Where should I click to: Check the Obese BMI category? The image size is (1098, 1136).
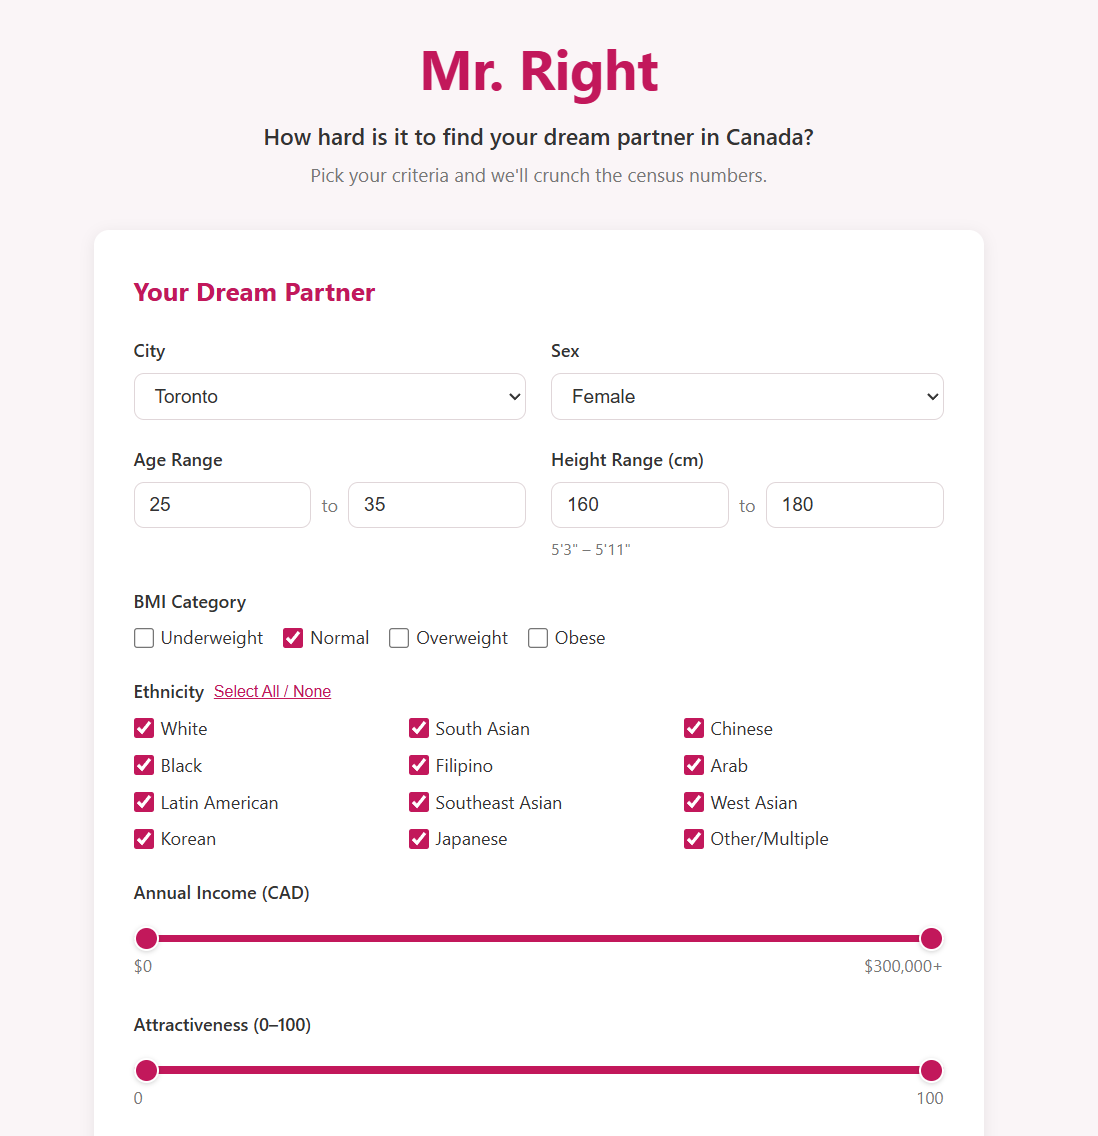click(x=538, y=637)
